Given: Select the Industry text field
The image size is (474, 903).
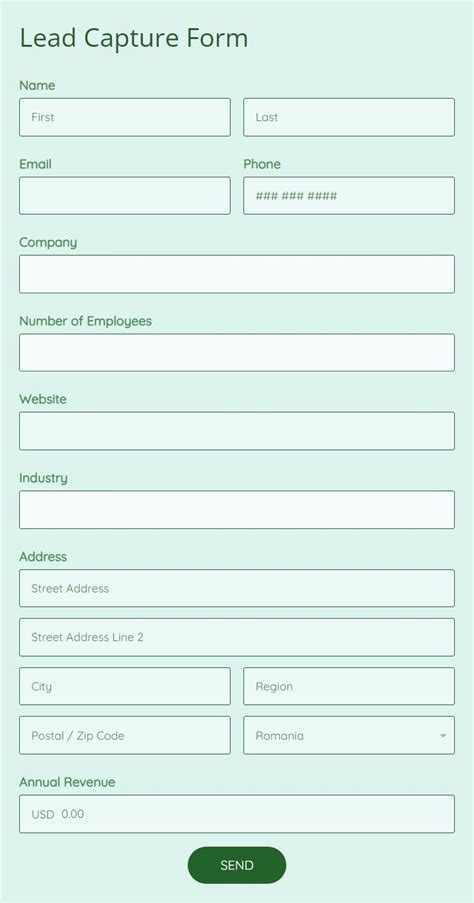Looking at the screenshot, I should [x=237, y=510].
